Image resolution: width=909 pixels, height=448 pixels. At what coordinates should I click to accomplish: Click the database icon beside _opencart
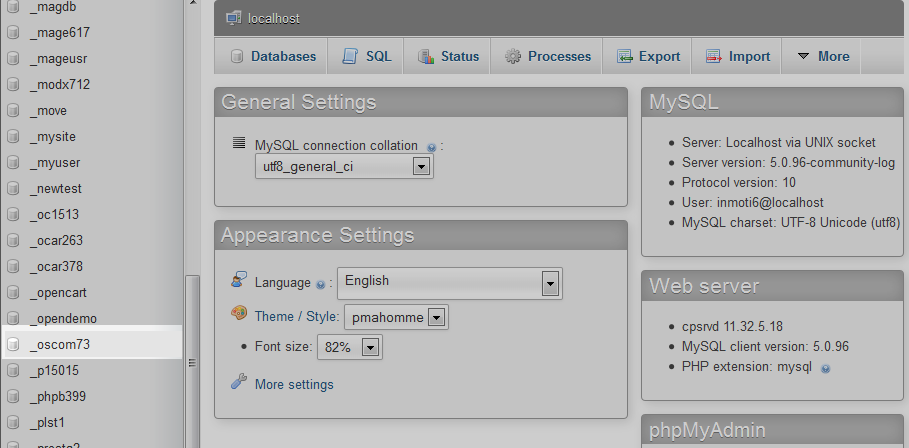(x=13, y=293)
